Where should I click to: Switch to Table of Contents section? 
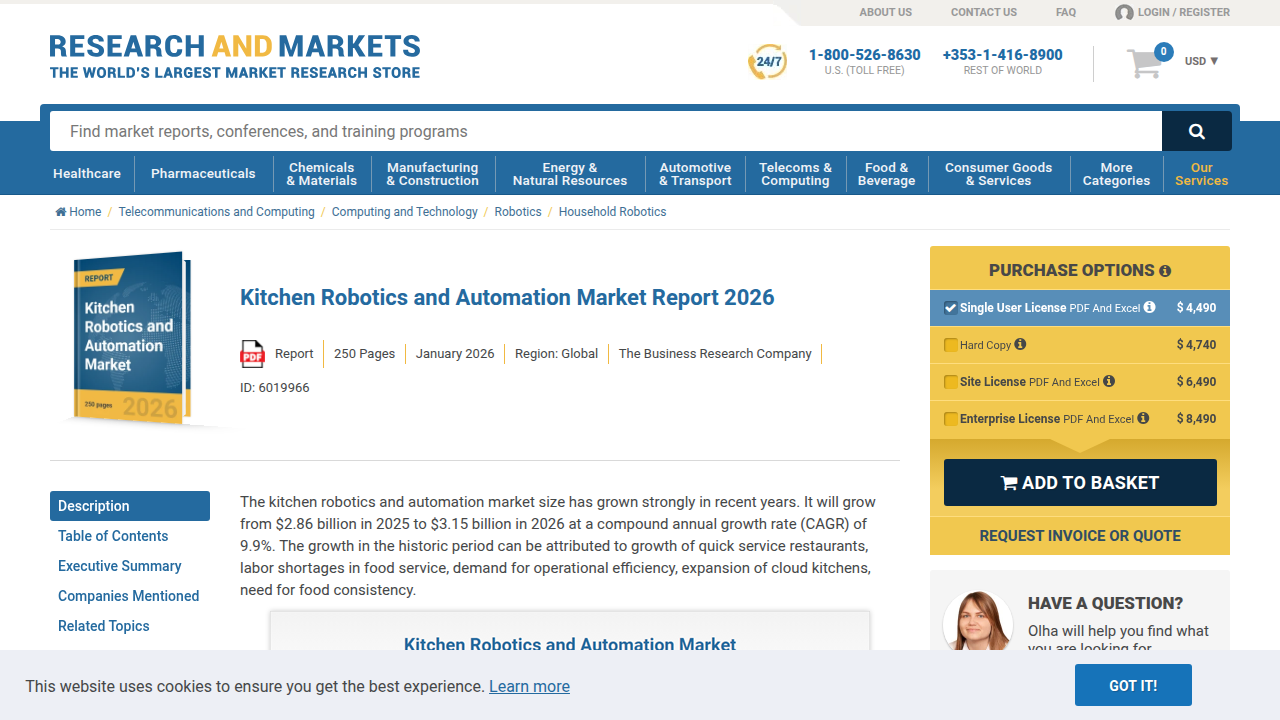tap(113, 536)
